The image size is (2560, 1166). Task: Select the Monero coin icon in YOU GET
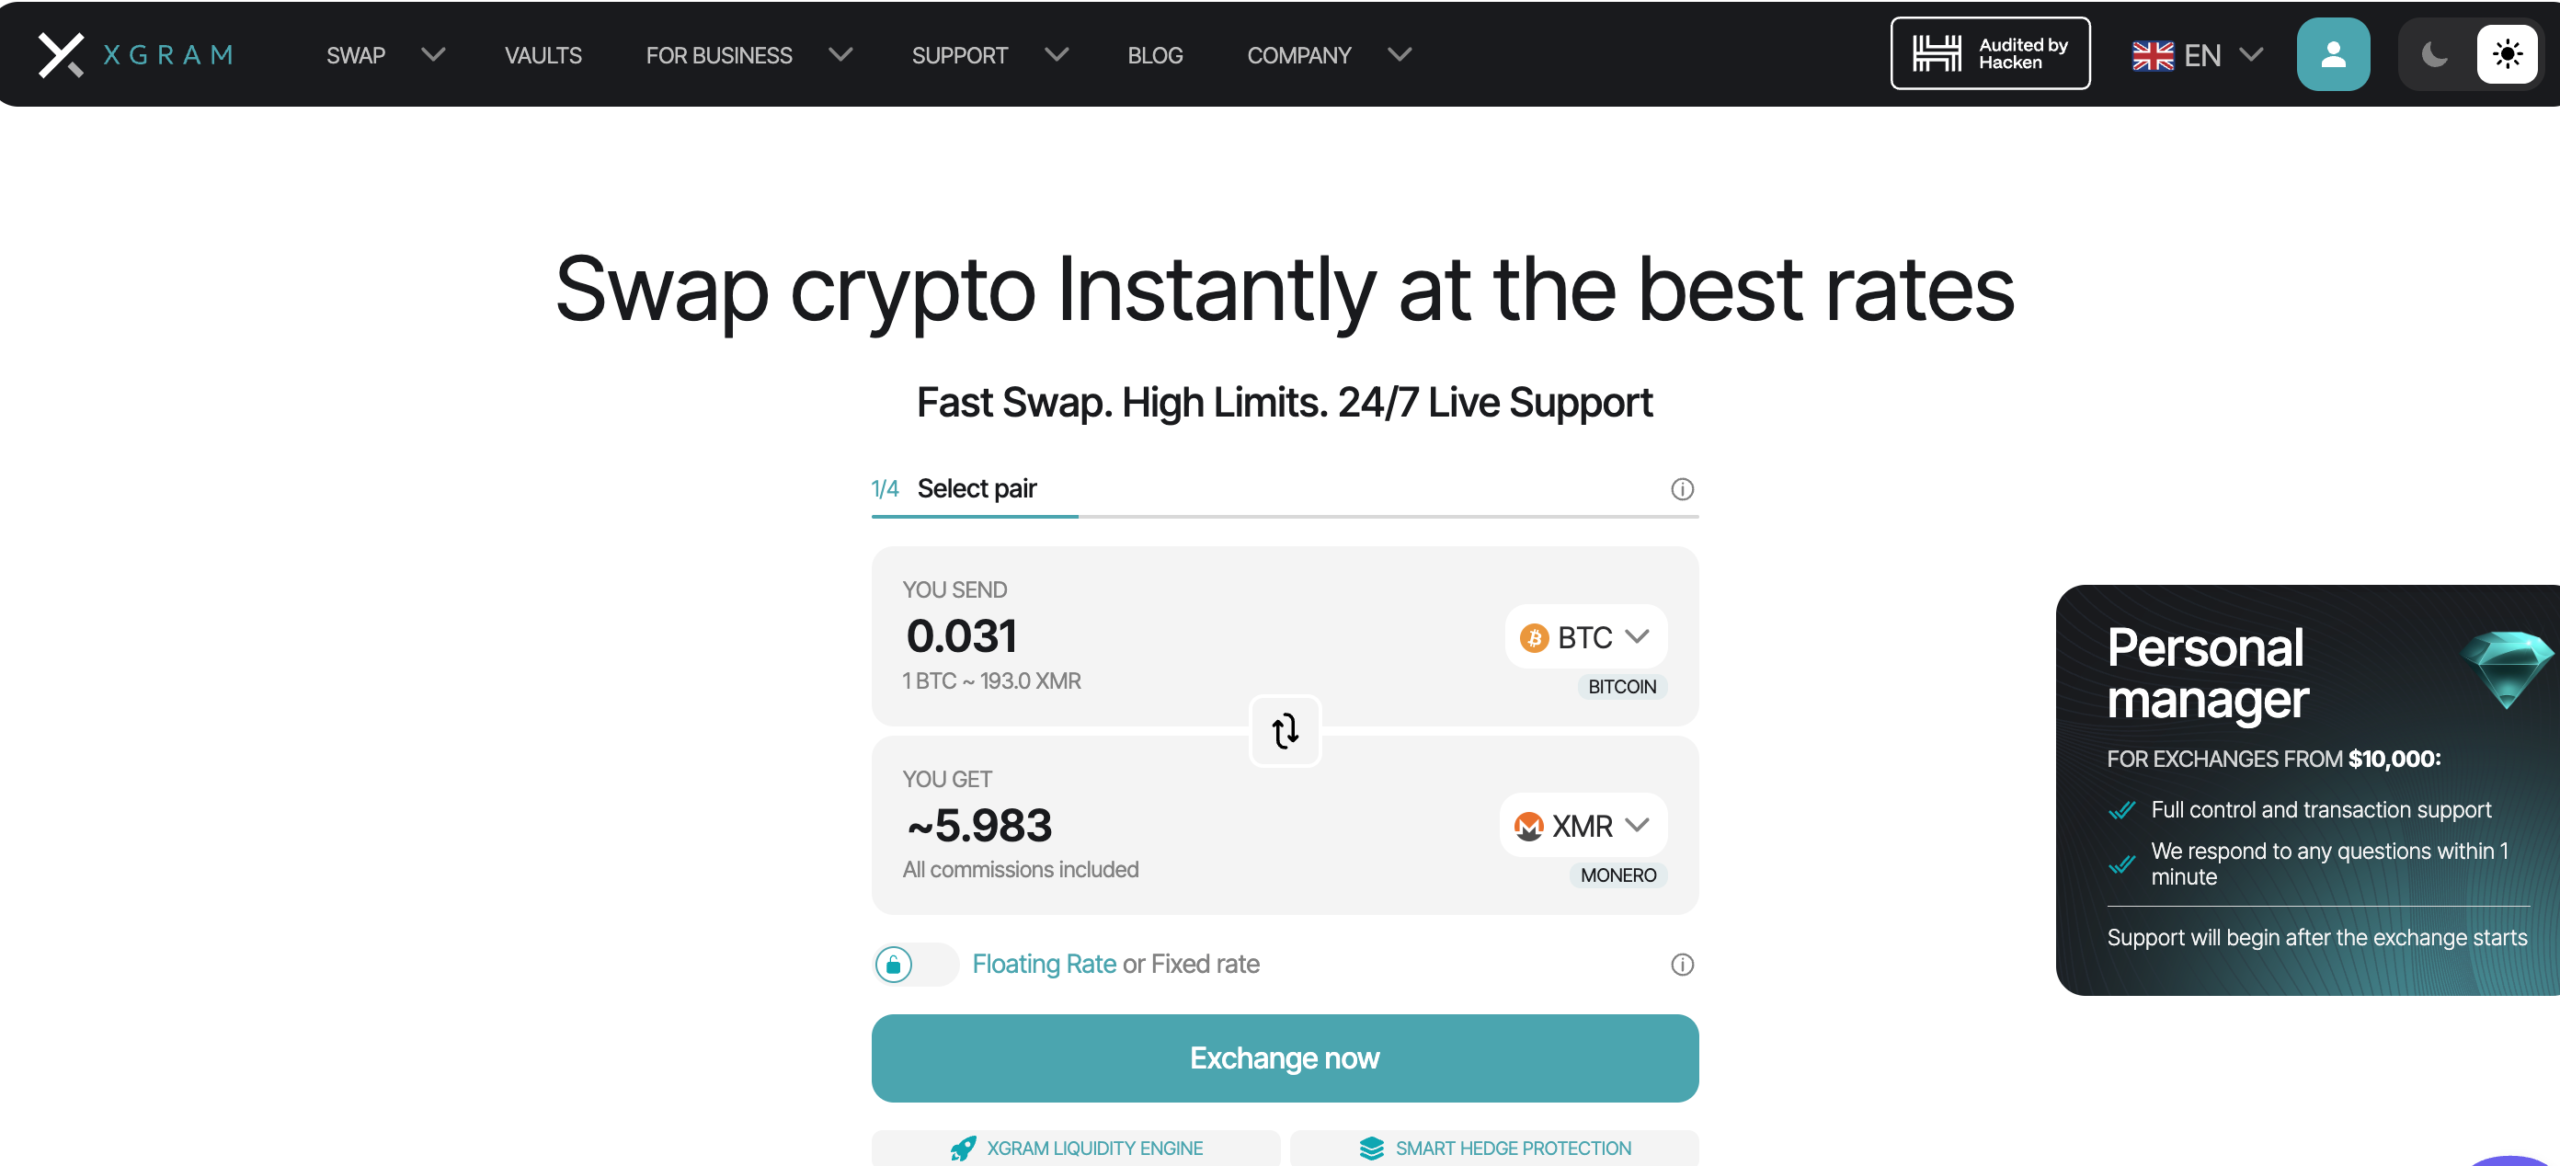tap(1529, 825)
